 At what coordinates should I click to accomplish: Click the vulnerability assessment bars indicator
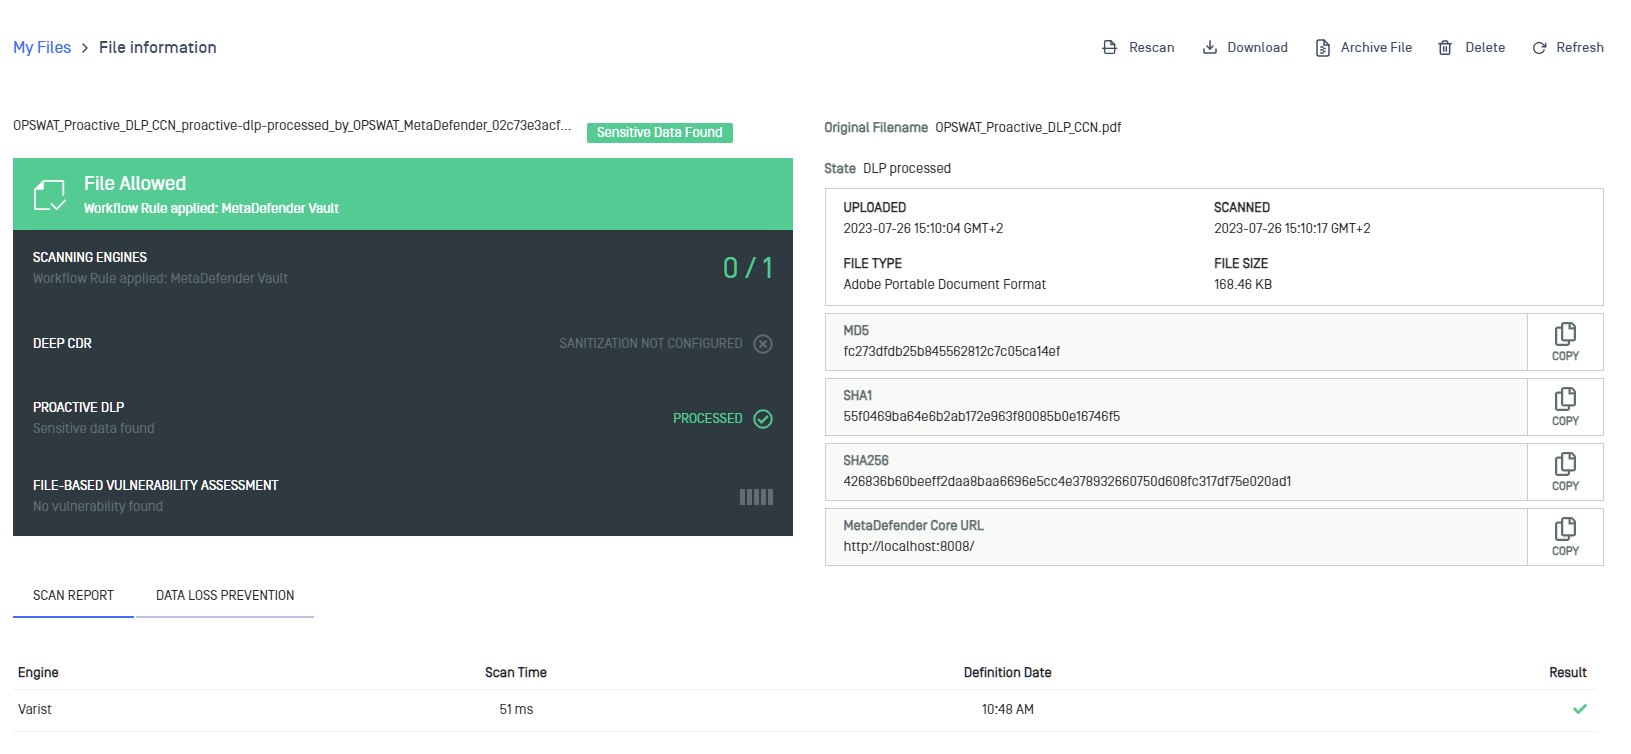[756, 497]
